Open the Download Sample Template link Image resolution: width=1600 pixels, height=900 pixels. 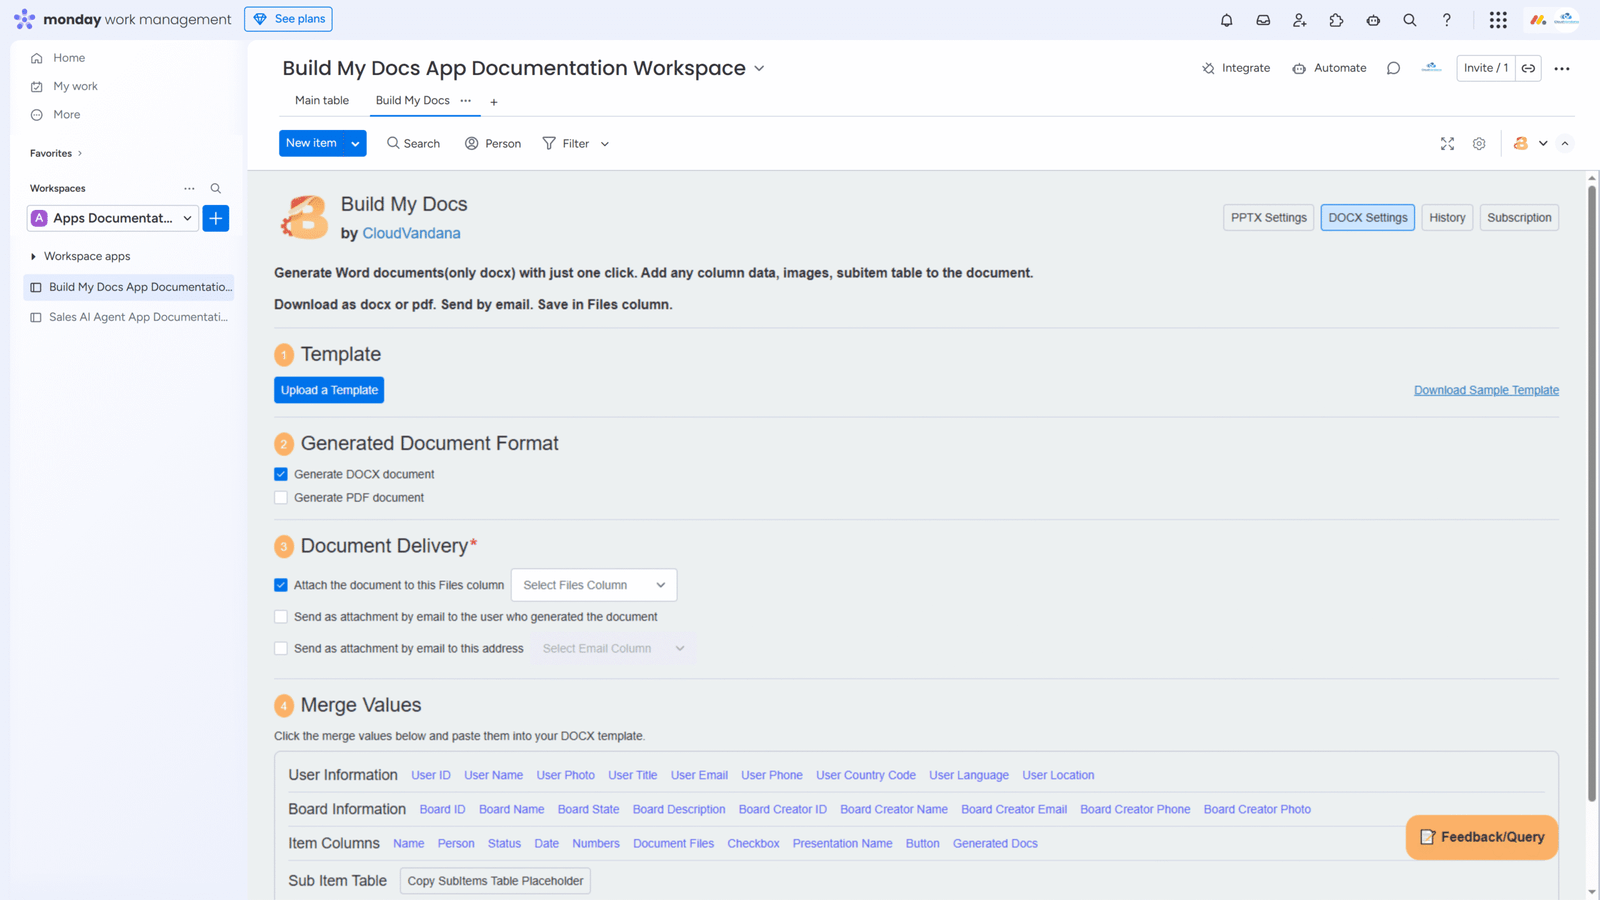1485,390
